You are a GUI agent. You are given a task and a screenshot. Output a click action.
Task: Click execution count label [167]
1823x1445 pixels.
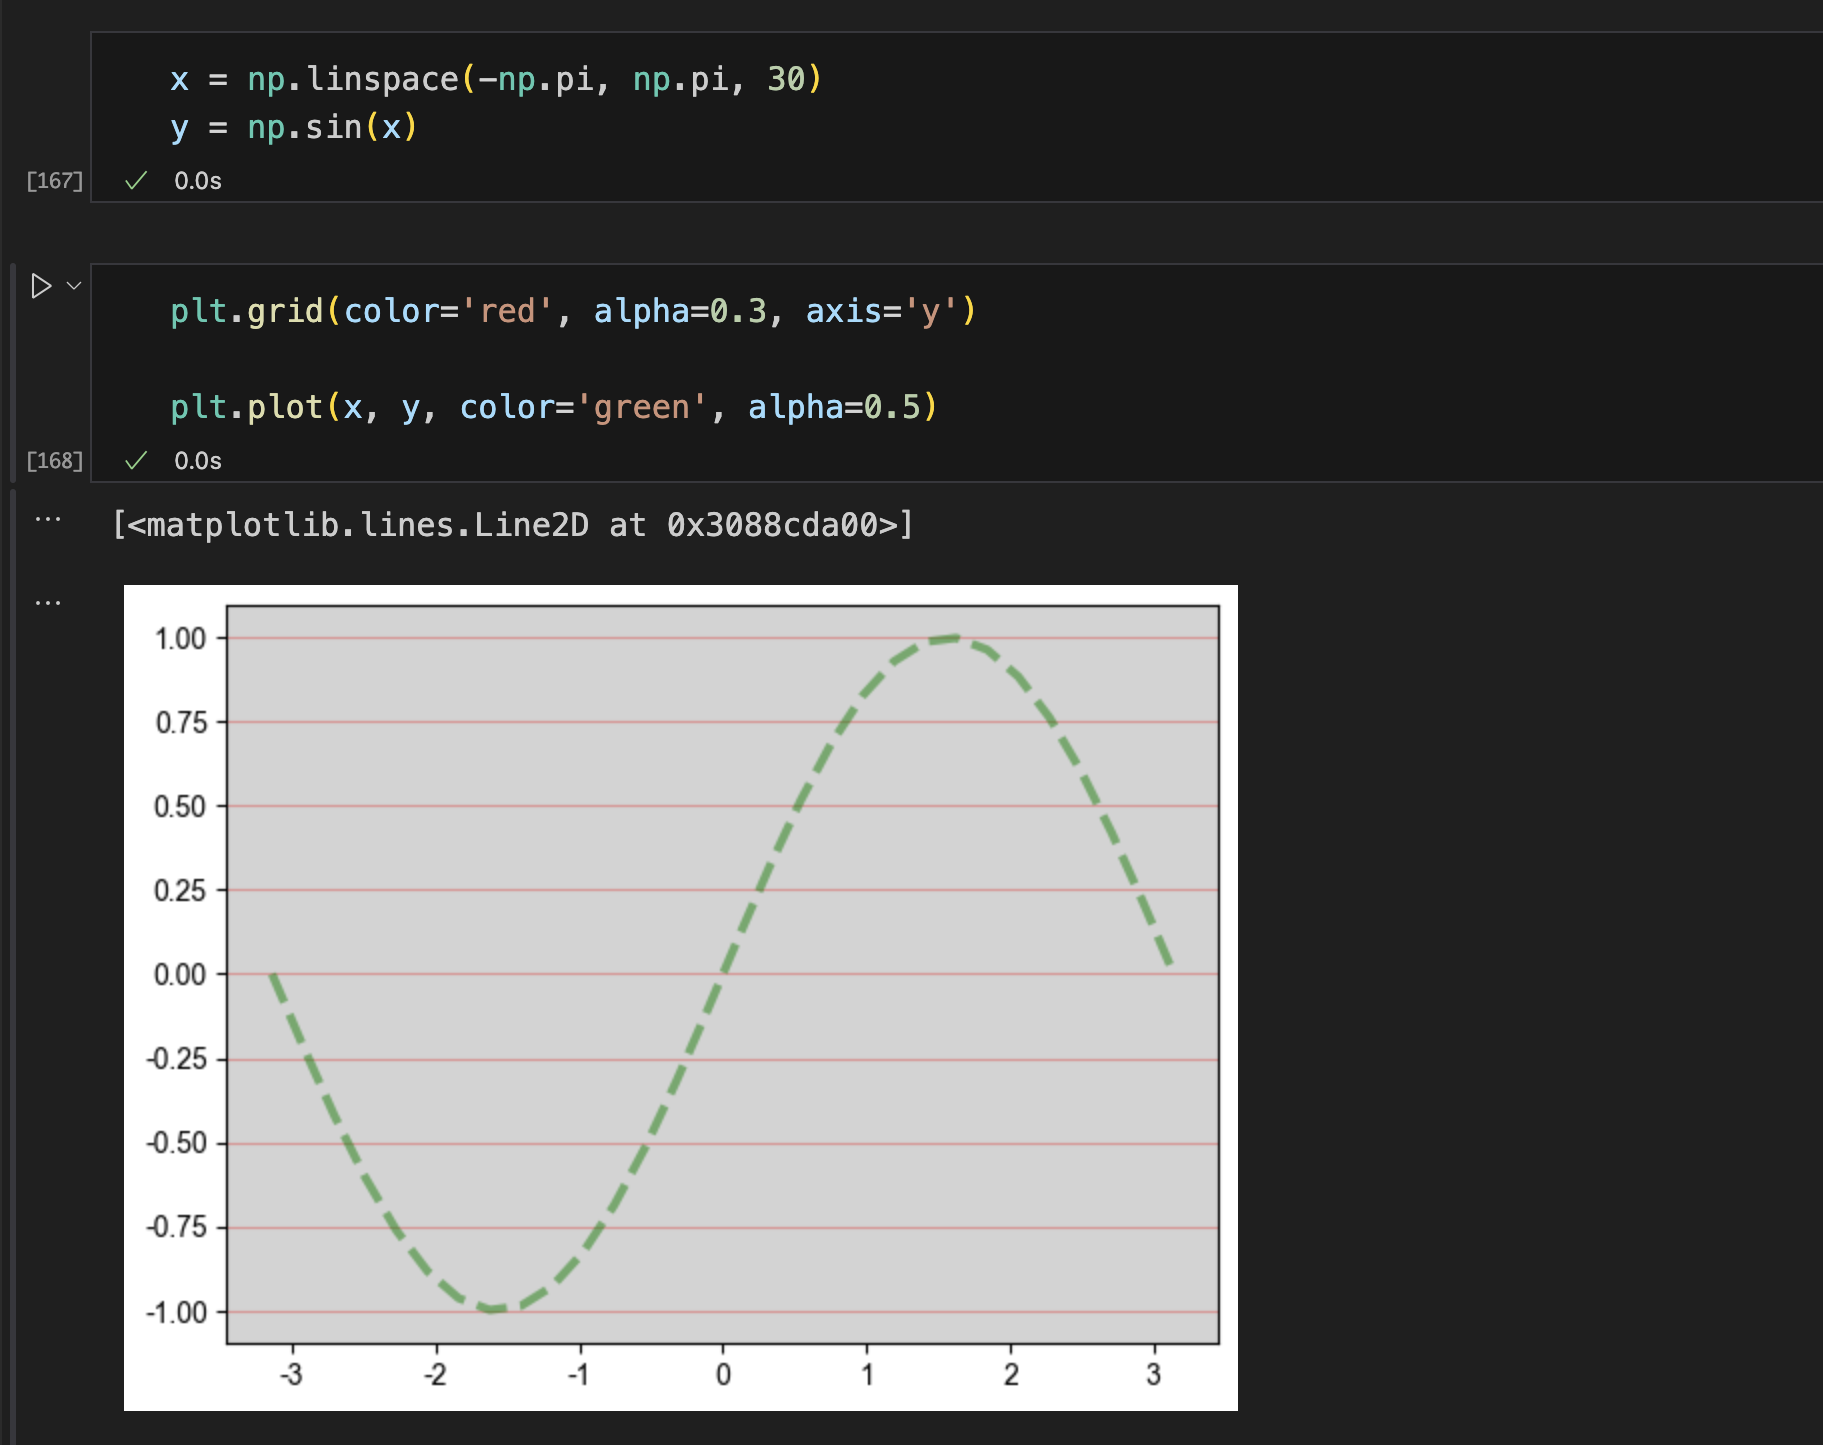pos(55,181)
